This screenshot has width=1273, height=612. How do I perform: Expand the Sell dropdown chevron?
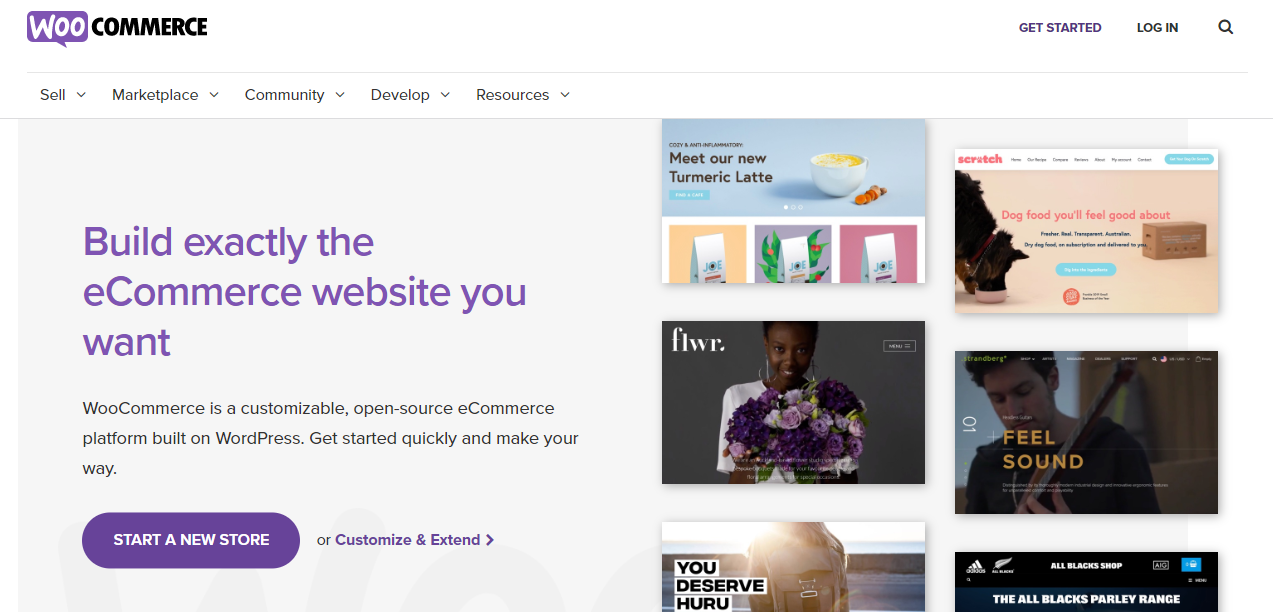81,95
